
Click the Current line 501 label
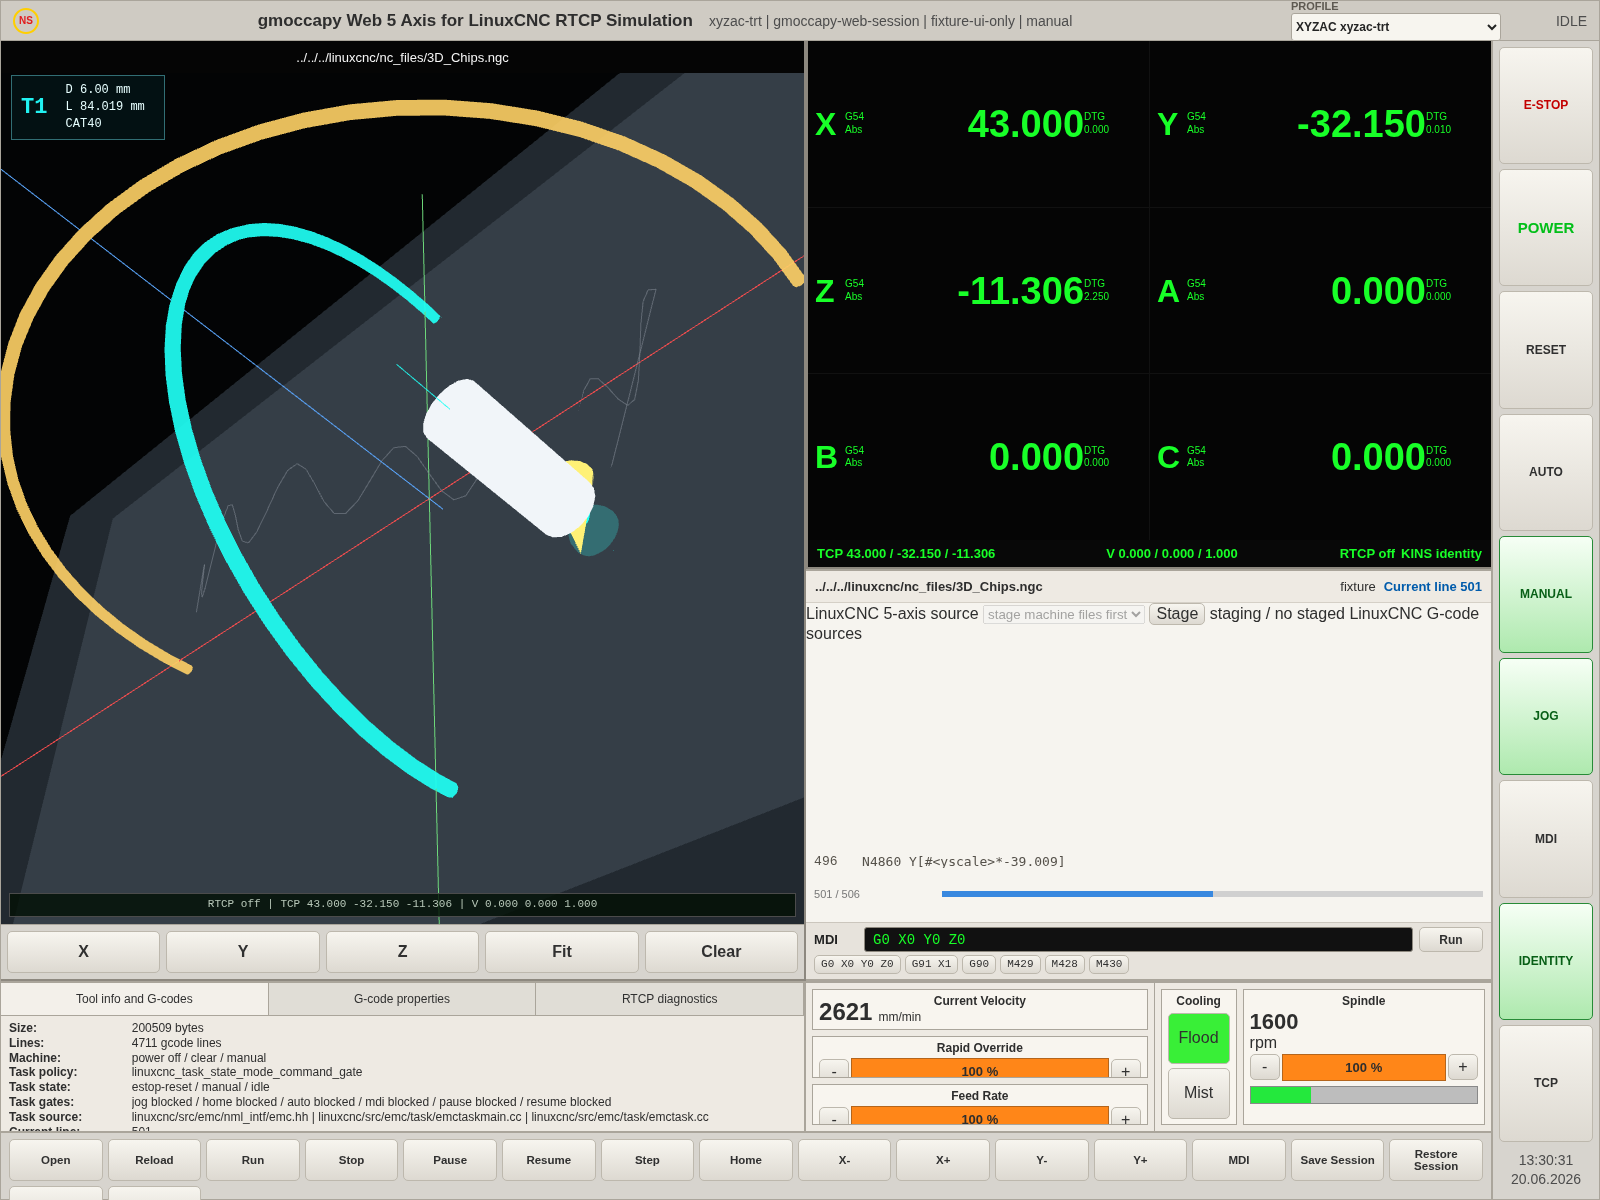click(x=1433, y=587)
